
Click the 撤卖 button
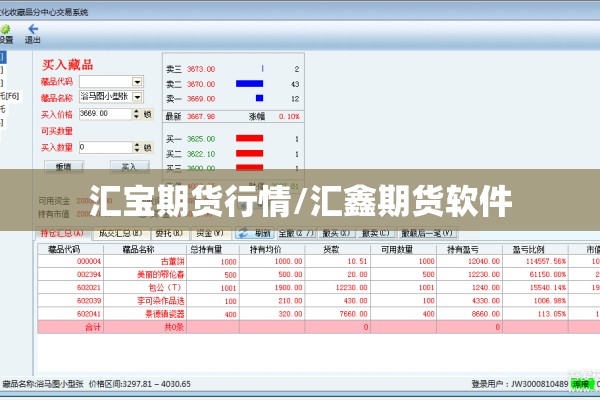[x=376, y=233]
